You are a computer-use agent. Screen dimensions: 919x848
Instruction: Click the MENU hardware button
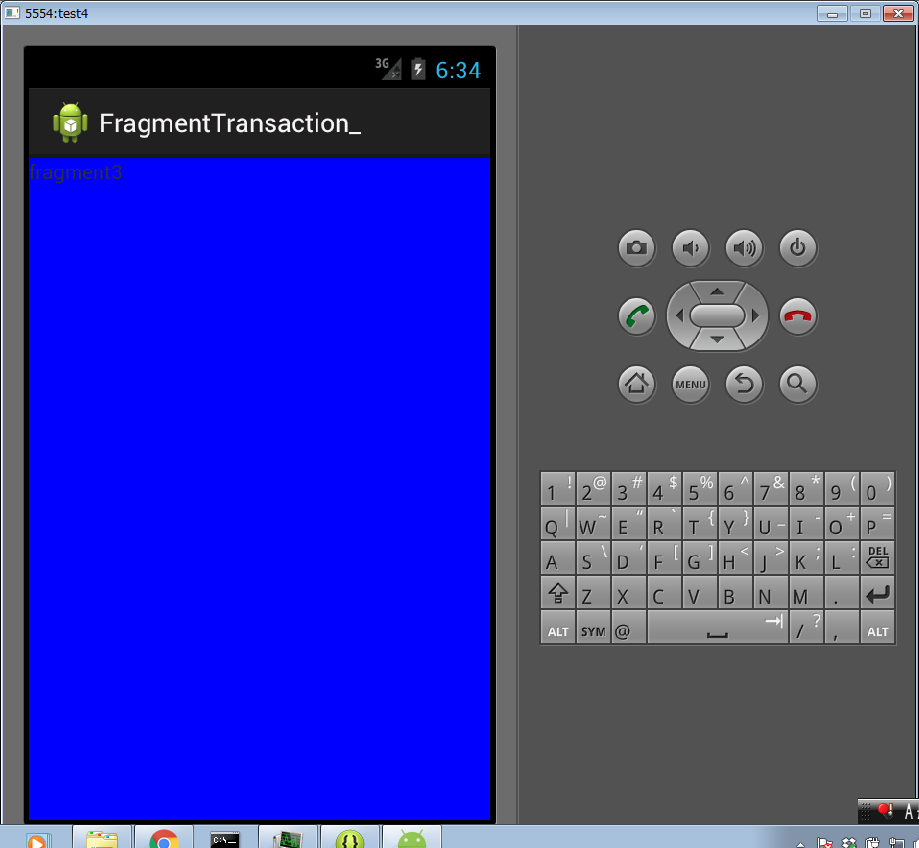click(x=690, y=384)
